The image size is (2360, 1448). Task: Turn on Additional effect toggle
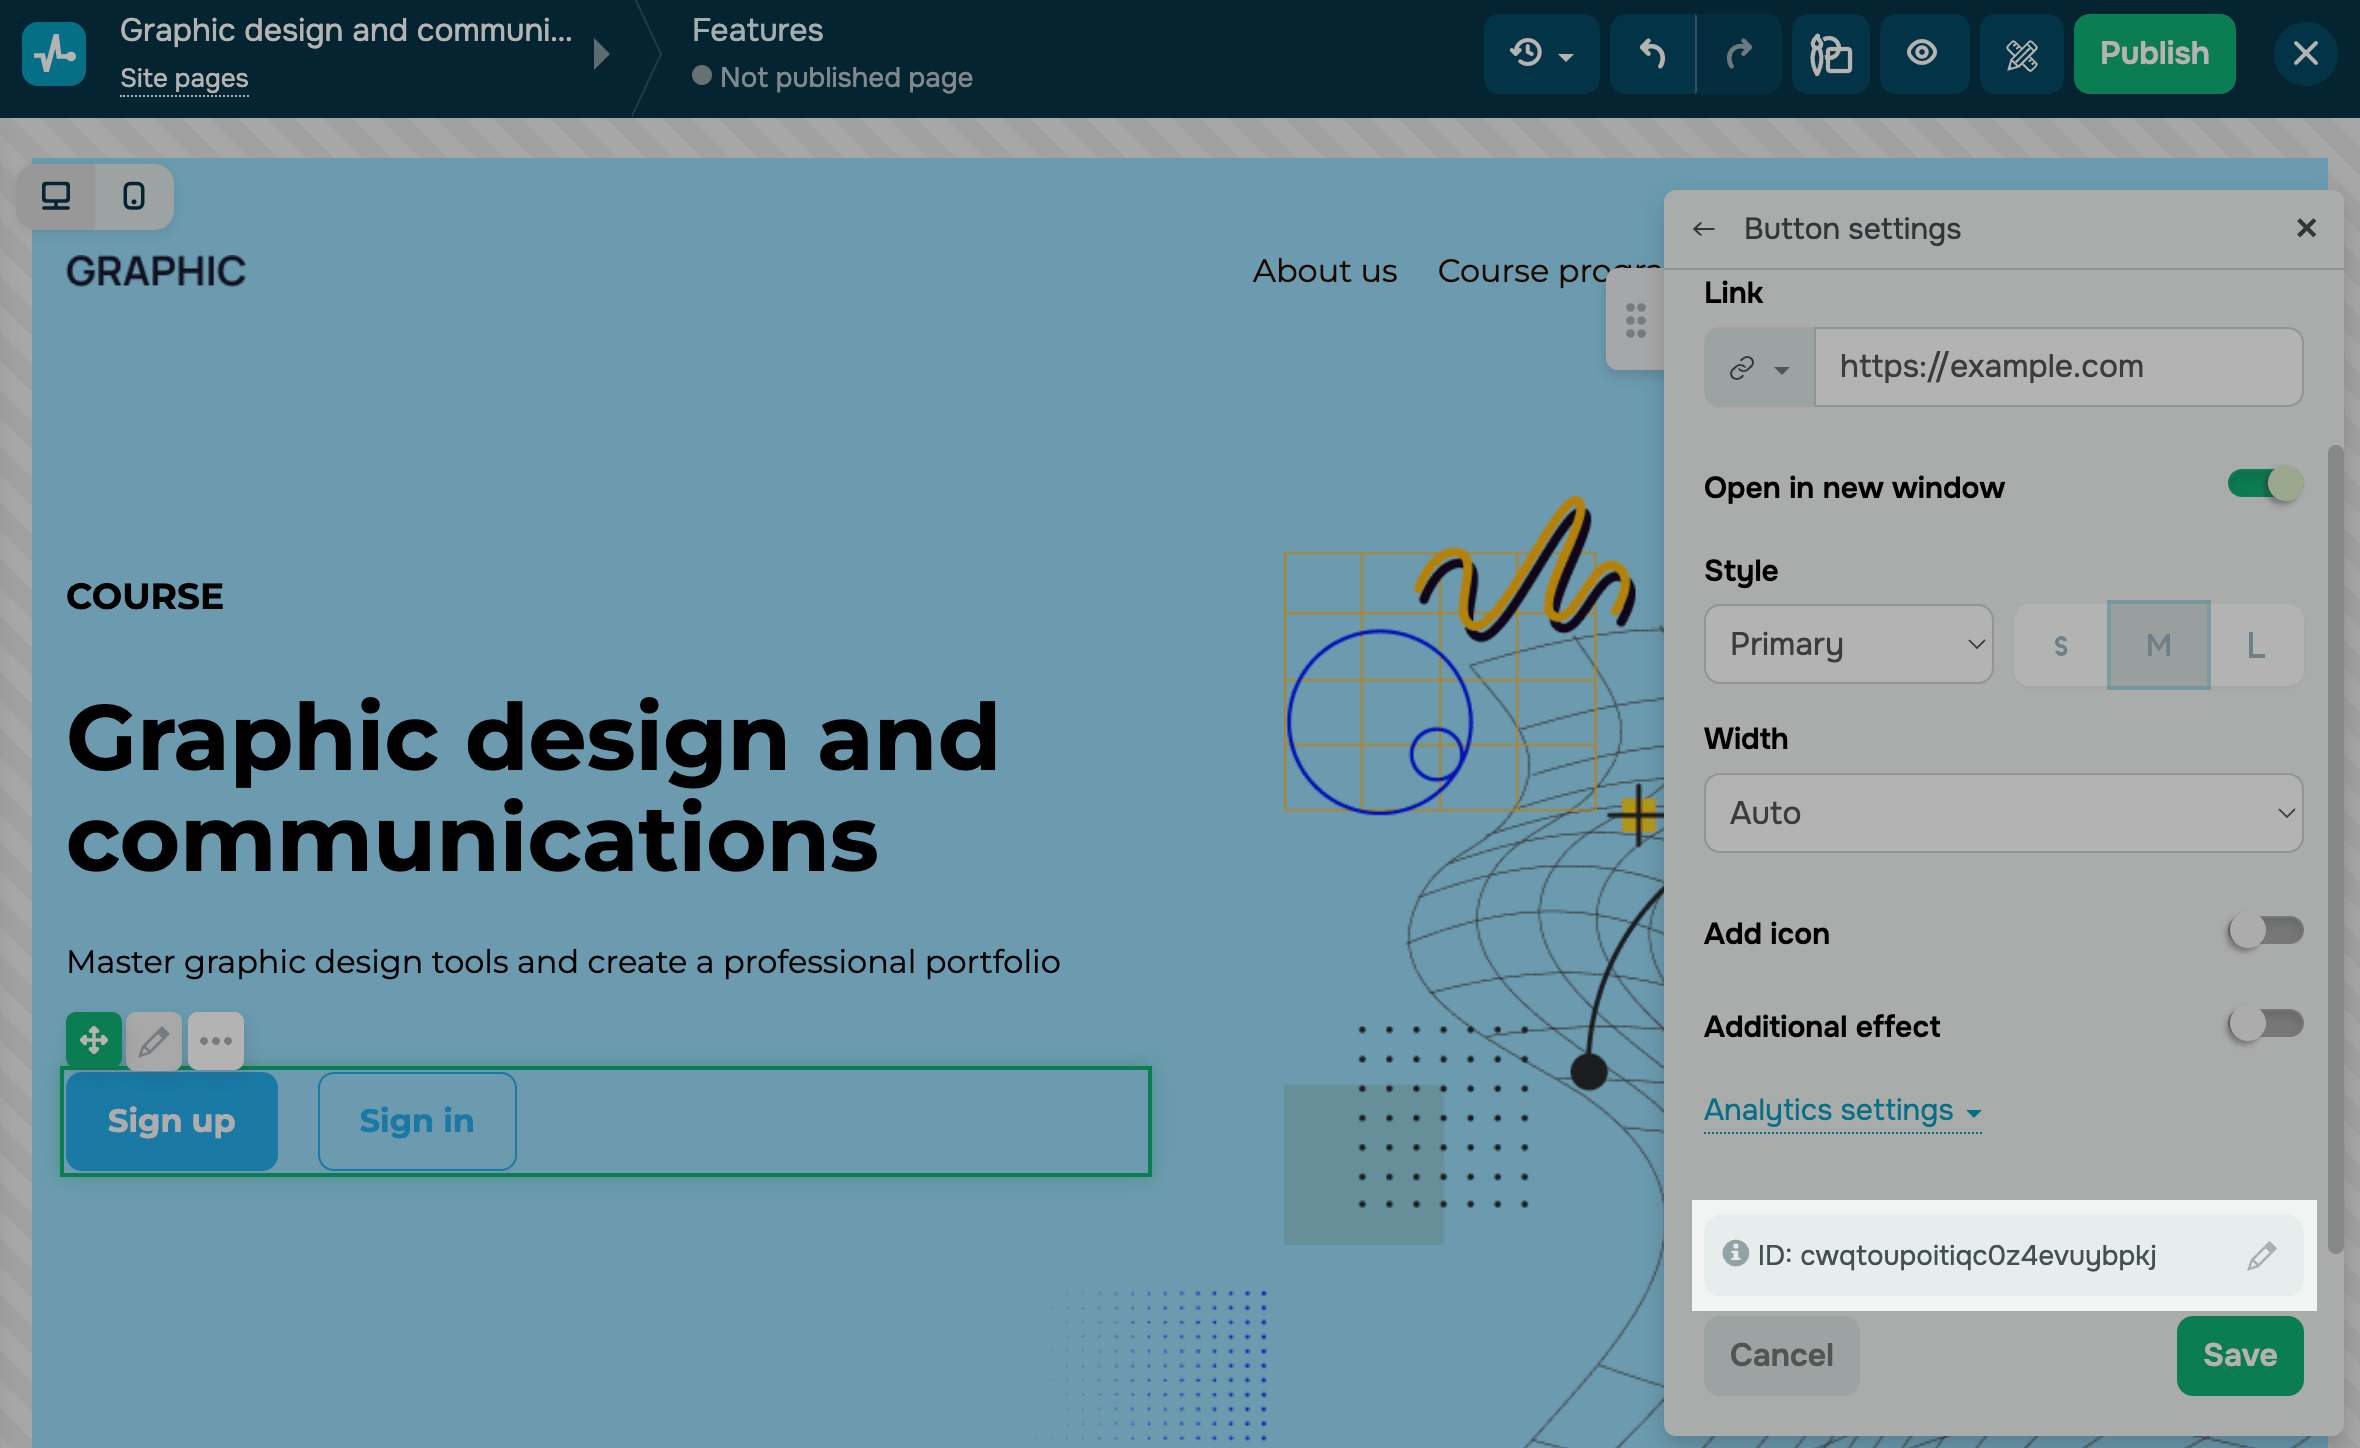[x=2265, y=1025]
